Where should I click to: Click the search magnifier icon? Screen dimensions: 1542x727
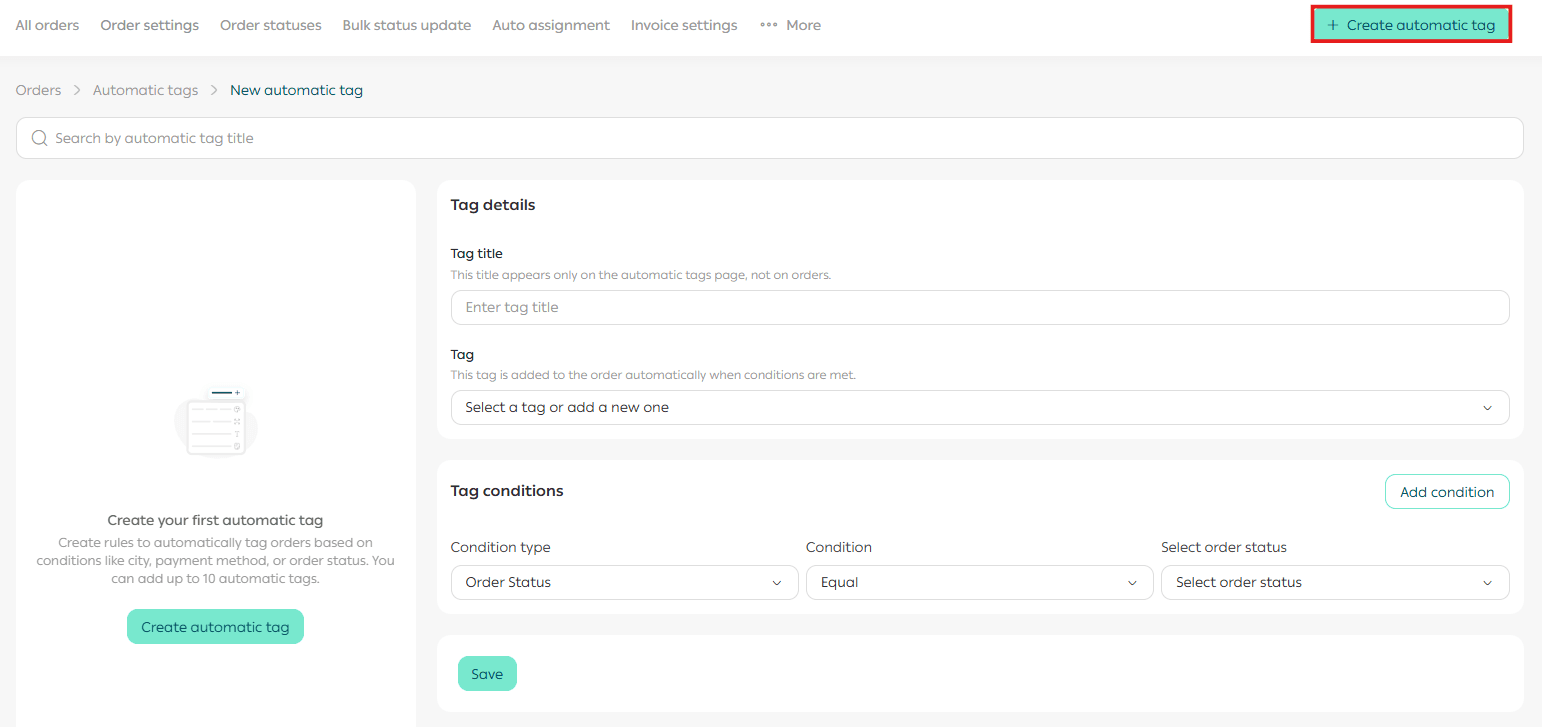click(40, 138)
